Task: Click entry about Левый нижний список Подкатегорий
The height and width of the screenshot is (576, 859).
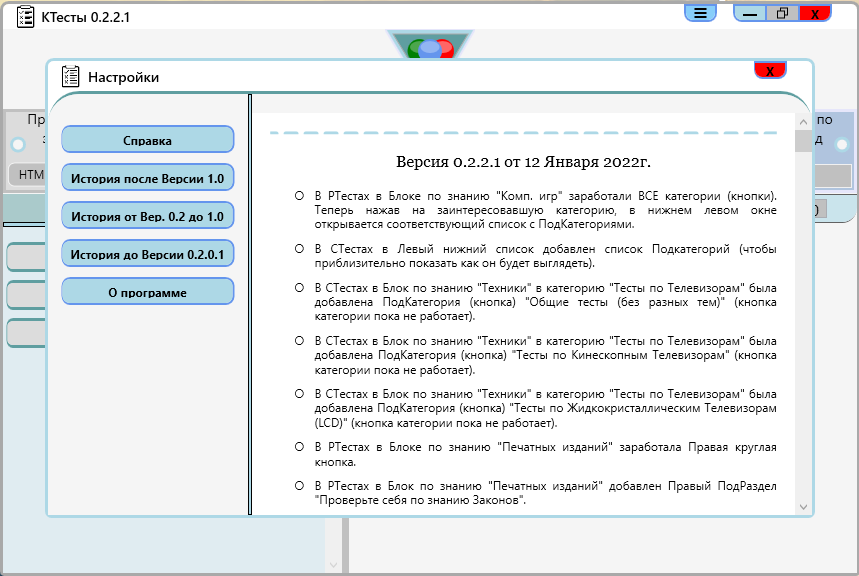Action: tap(545, 256)
